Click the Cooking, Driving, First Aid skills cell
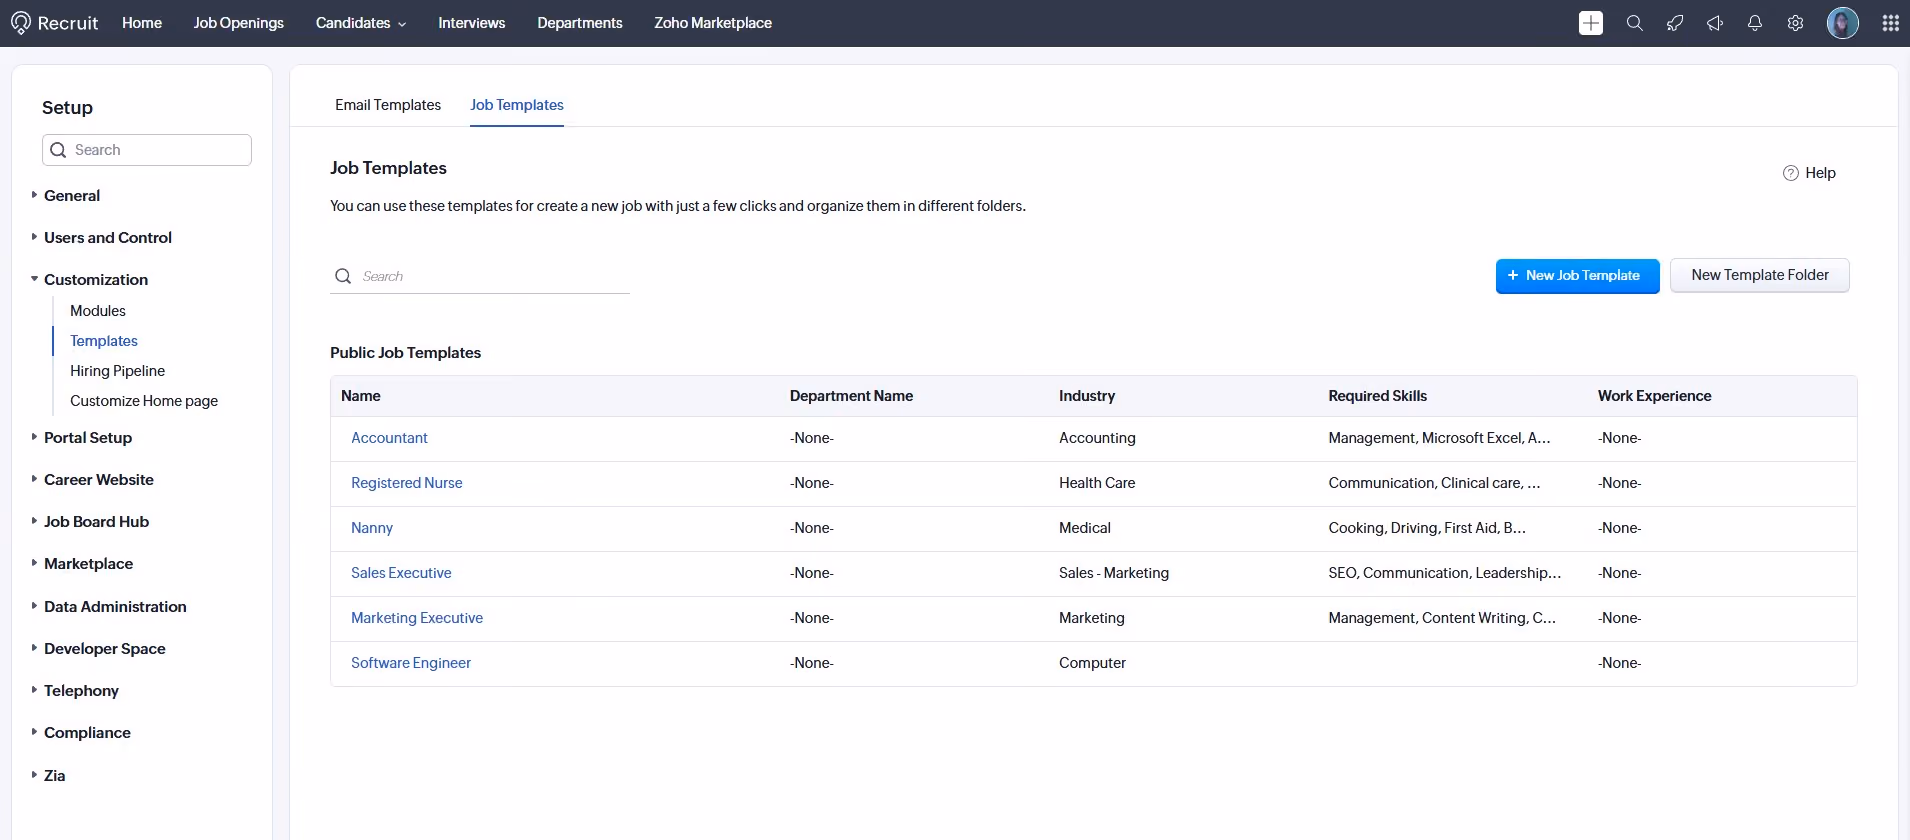 1427,528
